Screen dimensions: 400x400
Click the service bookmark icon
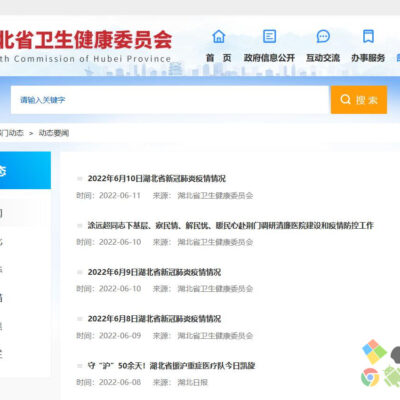coord(368,36)
